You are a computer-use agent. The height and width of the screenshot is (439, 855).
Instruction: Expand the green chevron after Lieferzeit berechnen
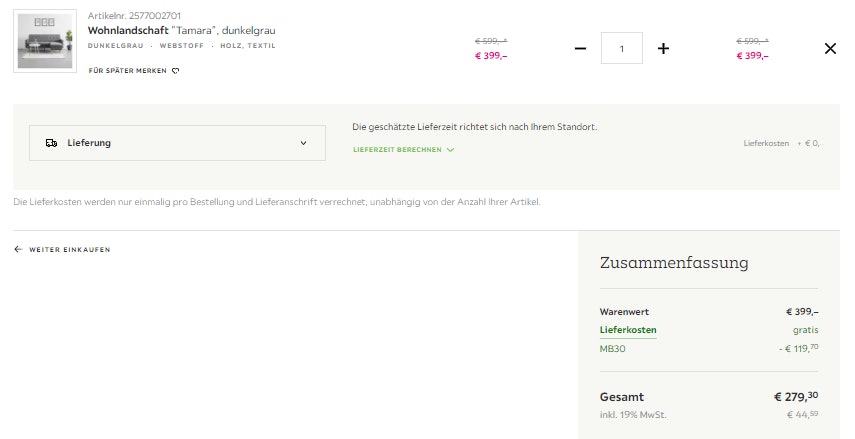tap(451, 150)
